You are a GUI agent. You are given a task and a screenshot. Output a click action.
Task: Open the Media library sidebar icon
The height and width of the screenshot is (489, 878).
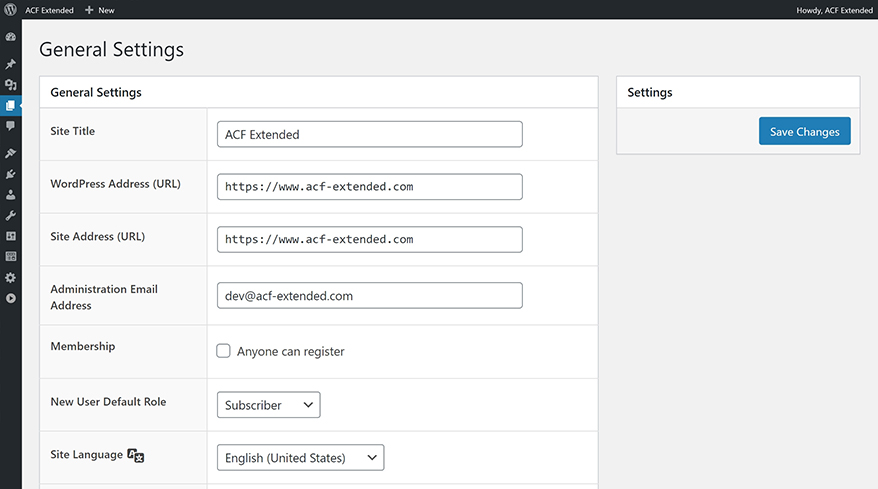coord(10,85)
